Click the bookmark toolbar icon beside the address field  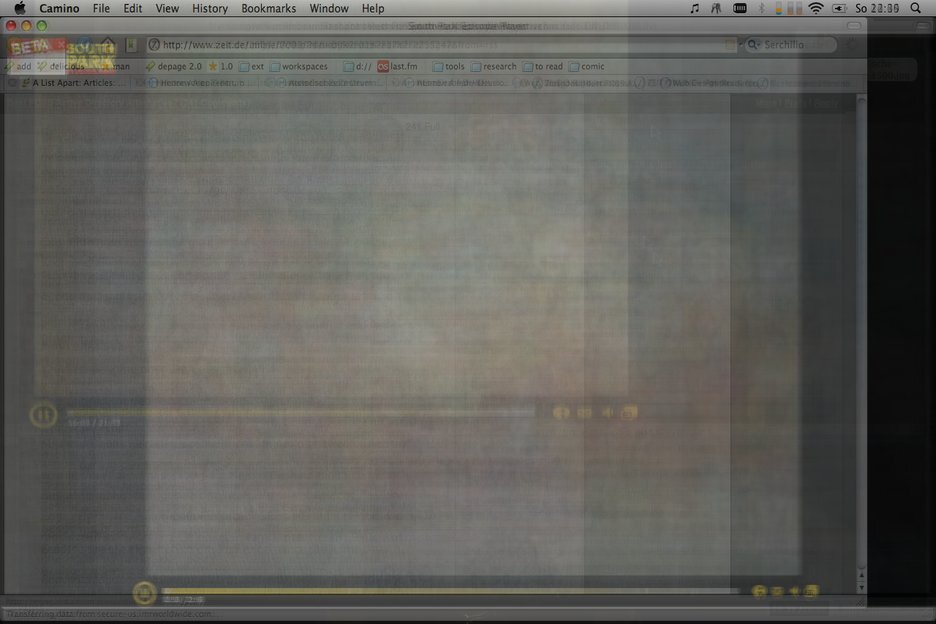tap(131, 45)
